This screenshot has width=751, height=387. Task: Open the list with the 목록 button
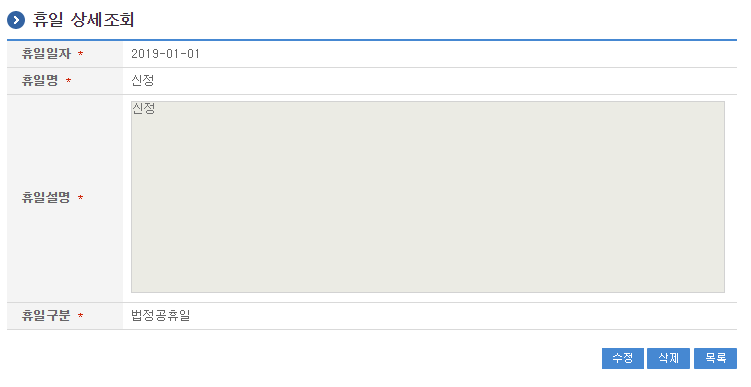(x=715, y=358)
